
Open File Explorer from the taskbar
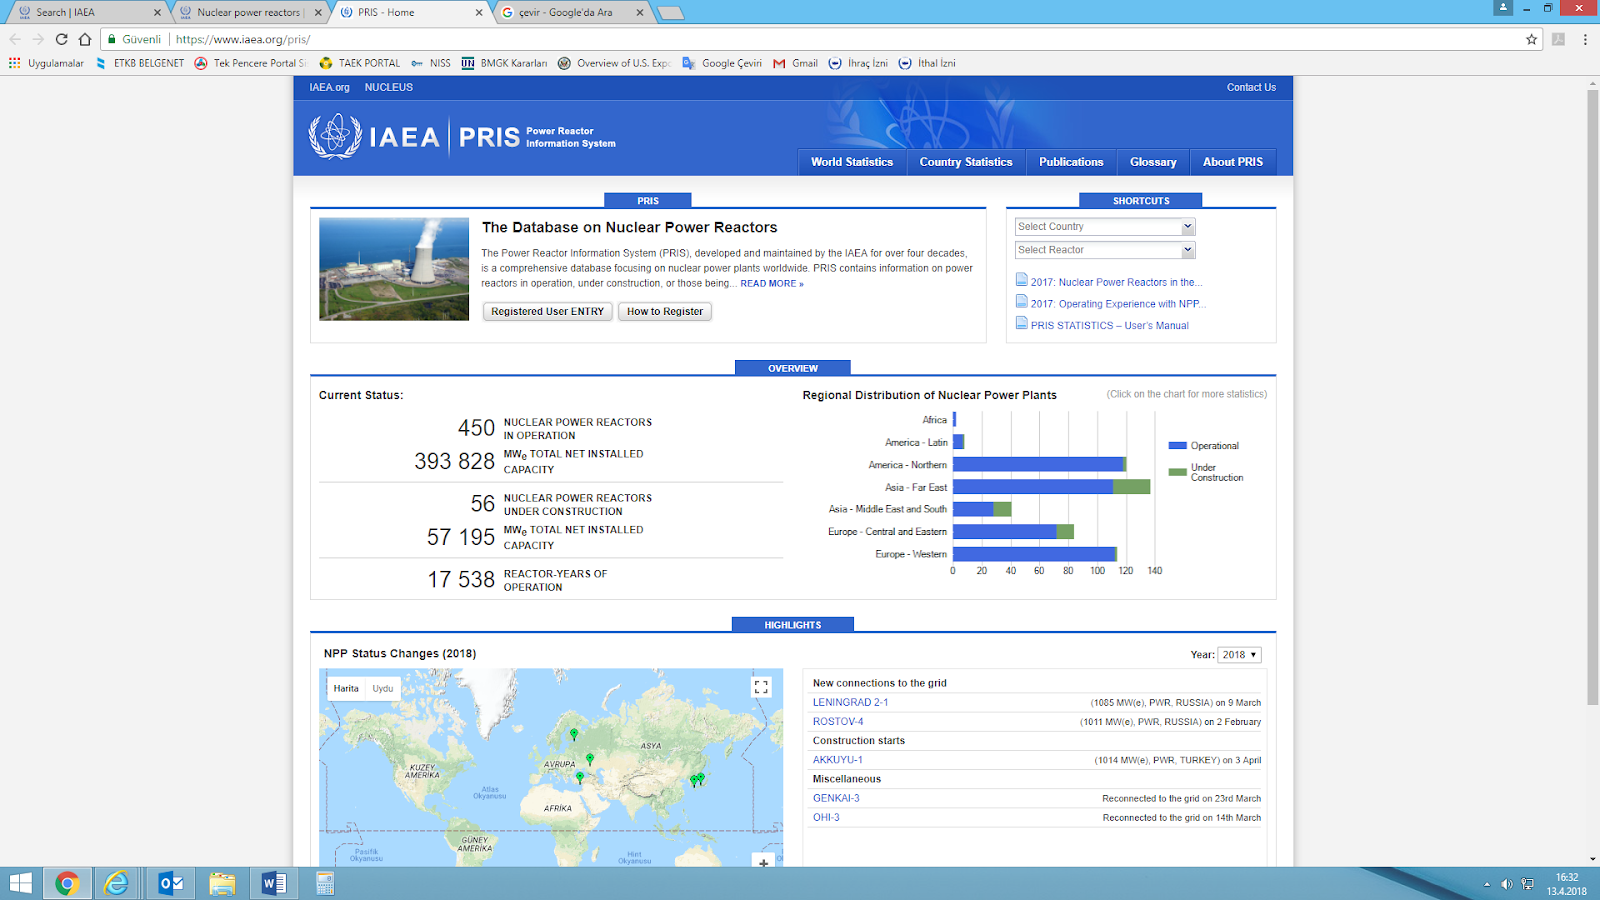point(222,883)
